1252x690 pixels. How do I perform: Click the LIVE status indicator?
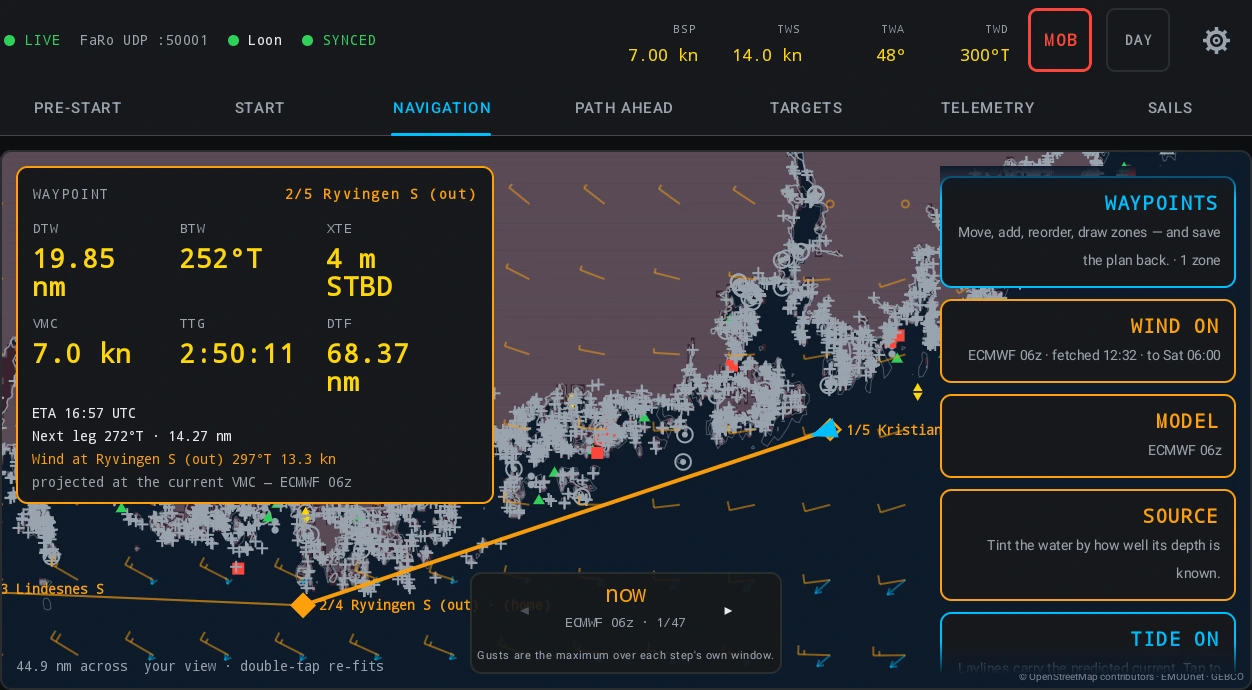tap(32, 40)
